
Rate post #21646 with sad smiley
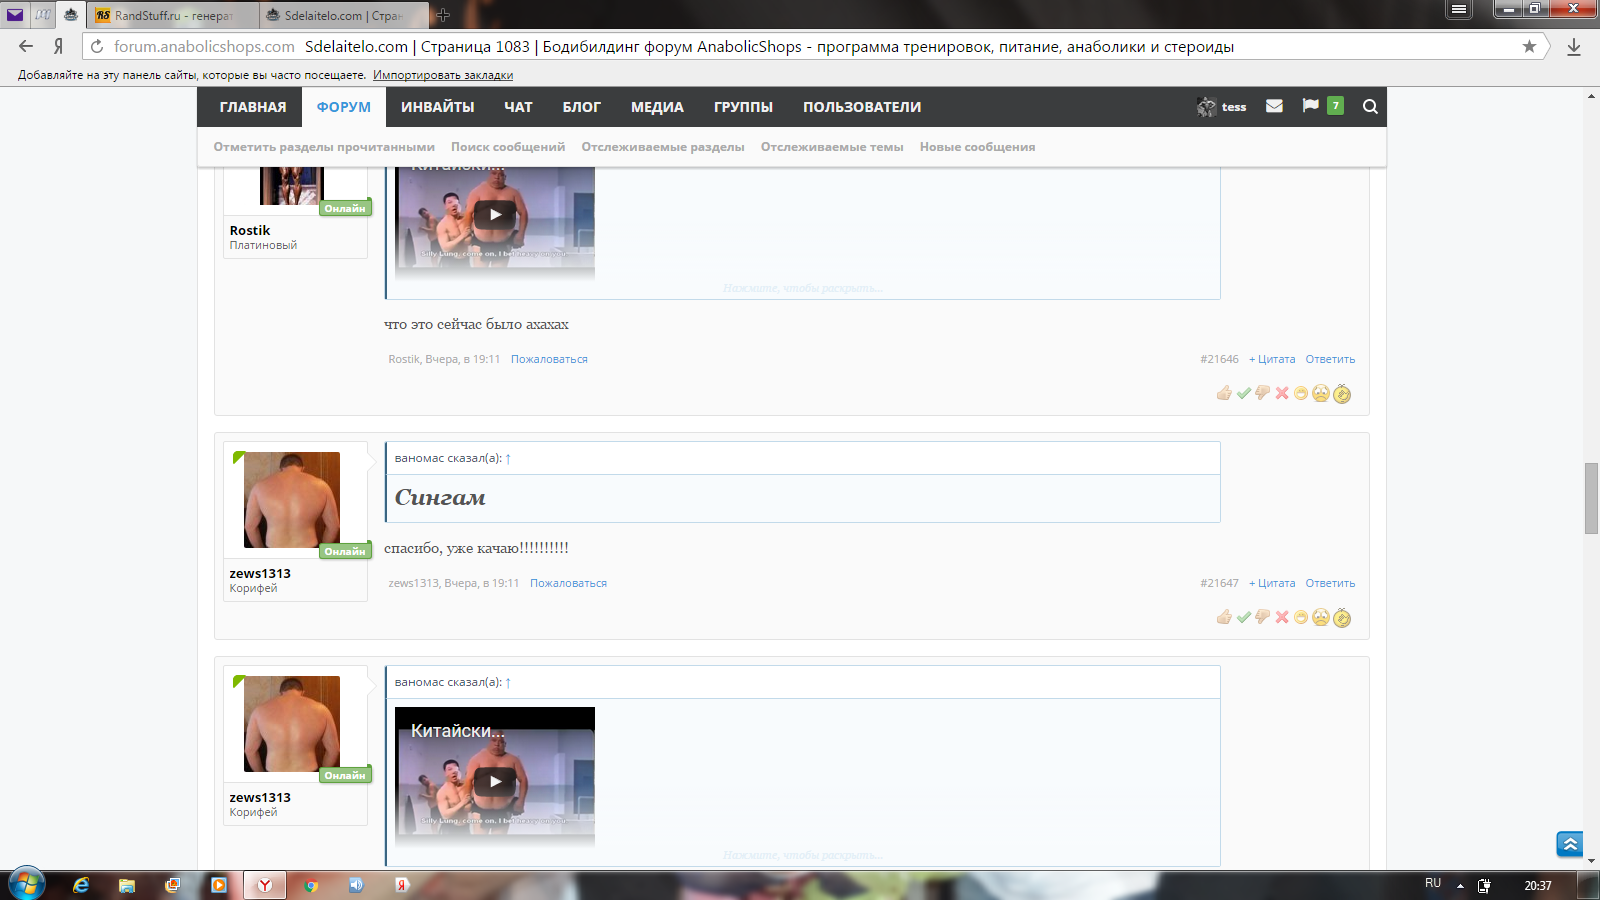coord(1321,393)
